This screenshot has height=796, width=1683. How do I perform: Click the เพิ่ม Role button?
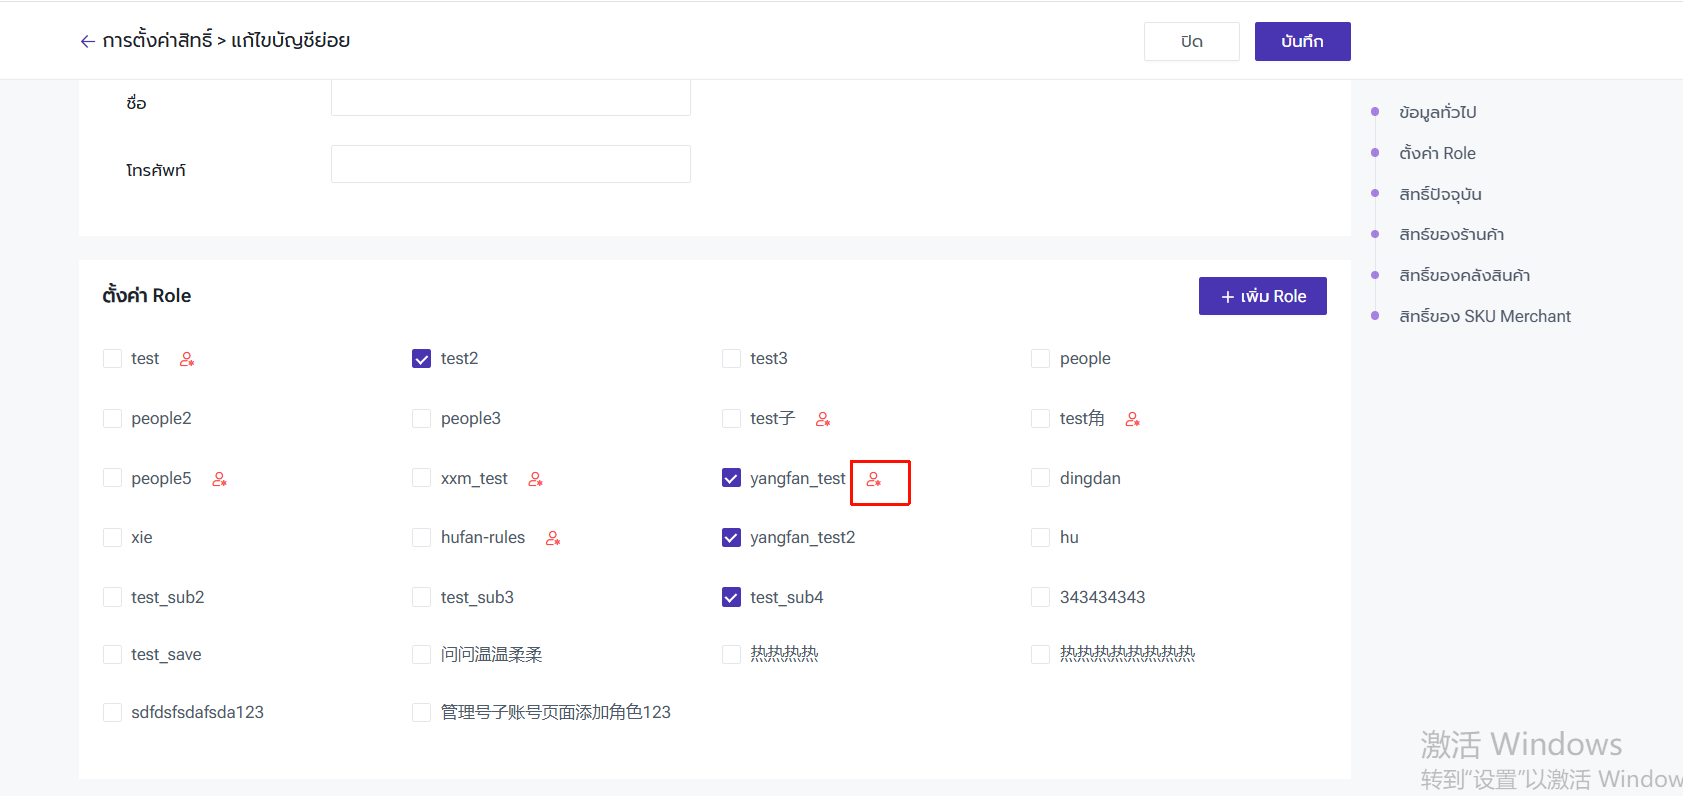point(1262,296)
